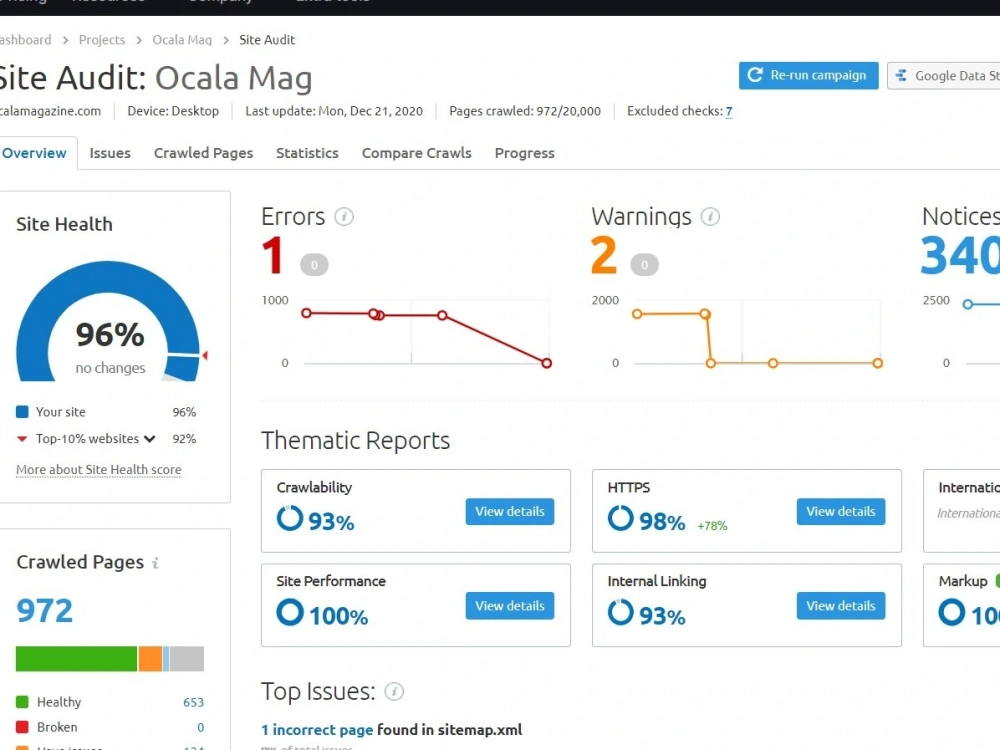Click the 96% Site Health gauge
The width and height of the screenshot is (1000, 750).
coord(108,321)
